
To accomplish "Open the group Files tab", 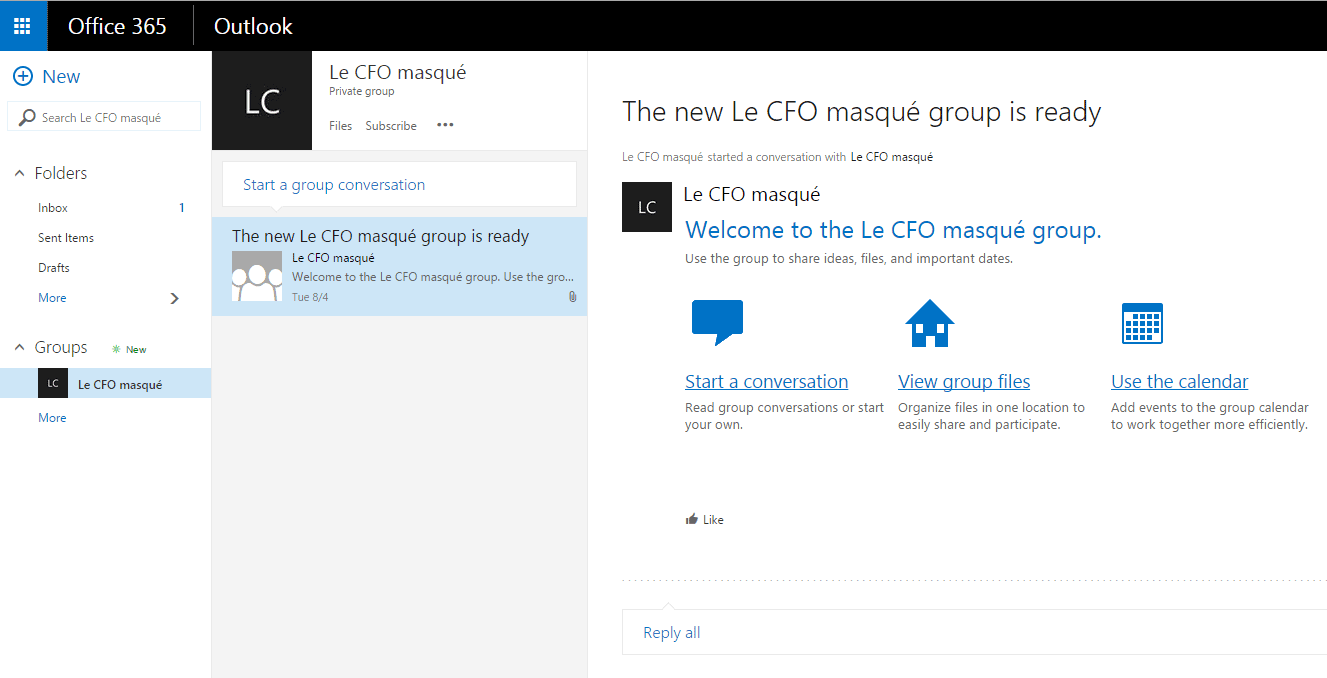I will tap(340, 126).
